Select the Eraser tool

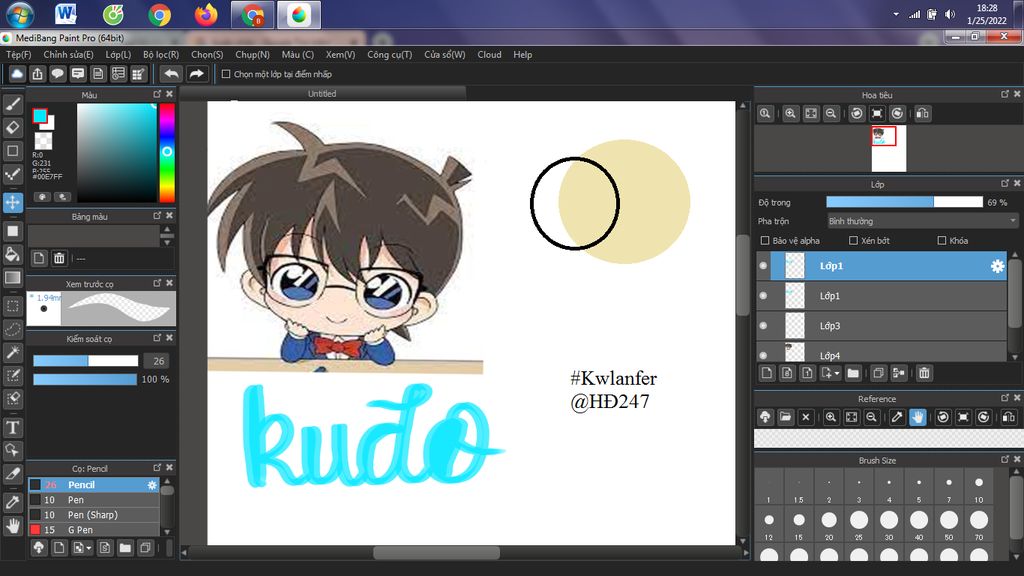click(12, 127)
